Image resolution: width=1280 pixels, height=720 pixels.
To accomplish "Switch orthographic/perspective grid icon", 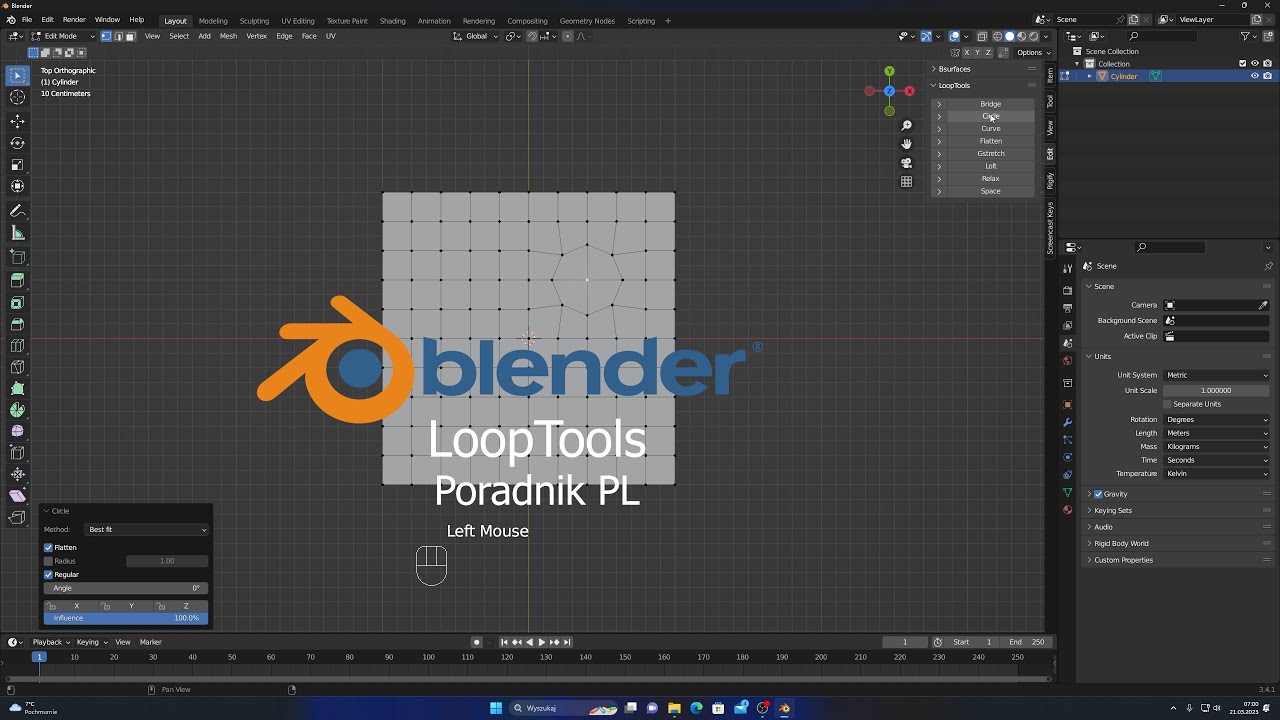I will [x=906, y=182].
